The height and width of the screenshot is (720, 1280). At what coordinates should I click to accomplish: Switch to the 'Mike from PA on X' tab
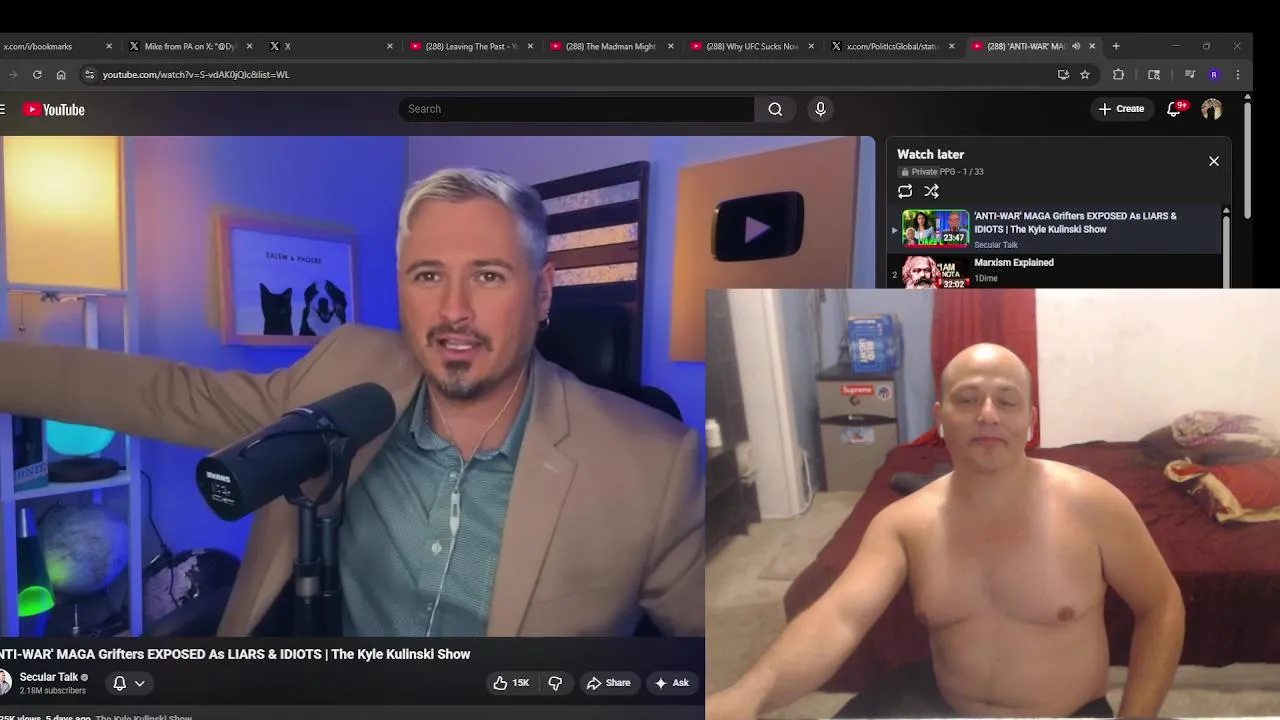(190, 46)
